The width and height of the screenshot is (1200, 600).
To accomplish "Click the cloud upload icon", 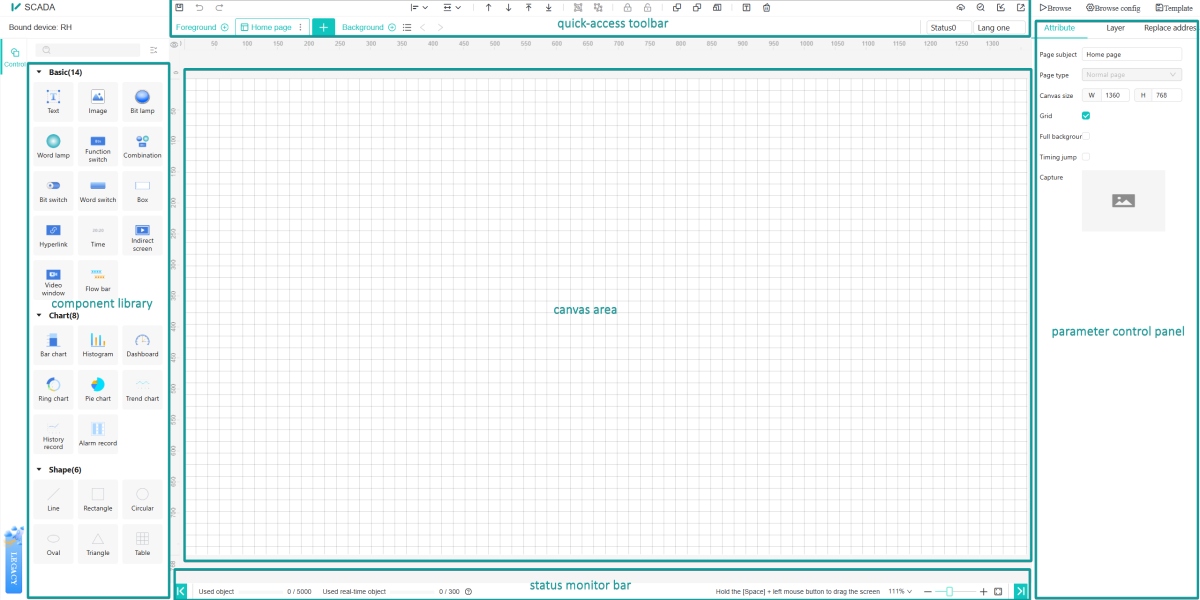I will point(961,7).
